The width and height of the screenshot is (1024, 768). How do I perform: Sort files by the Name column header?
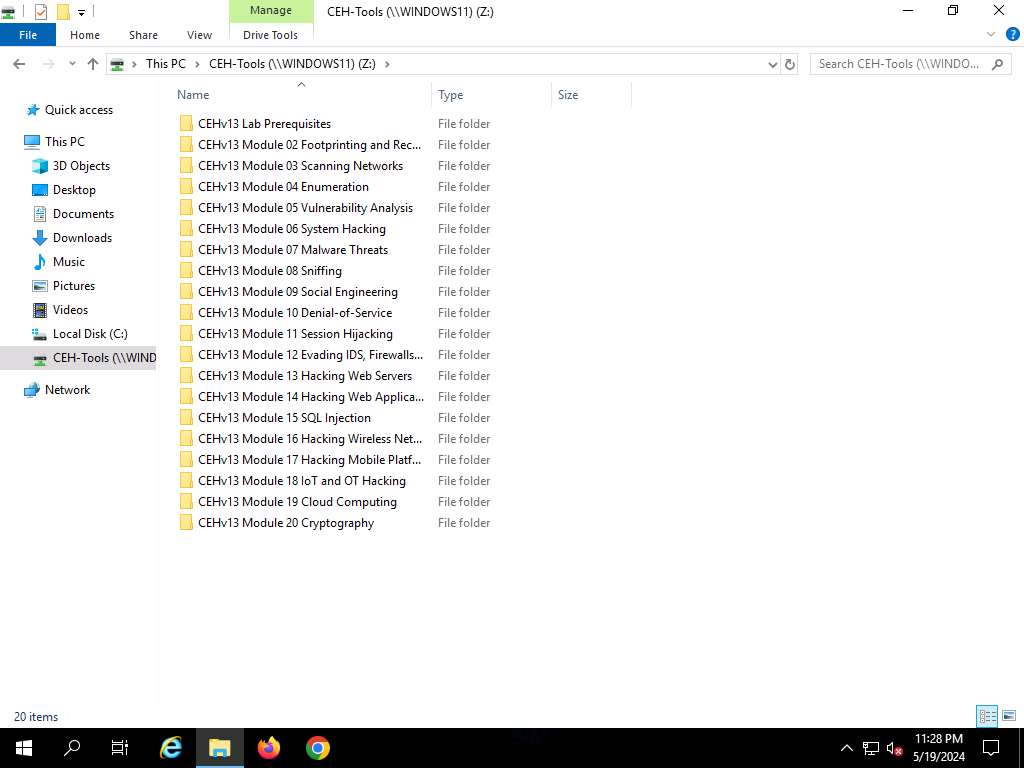coord(193,95)
